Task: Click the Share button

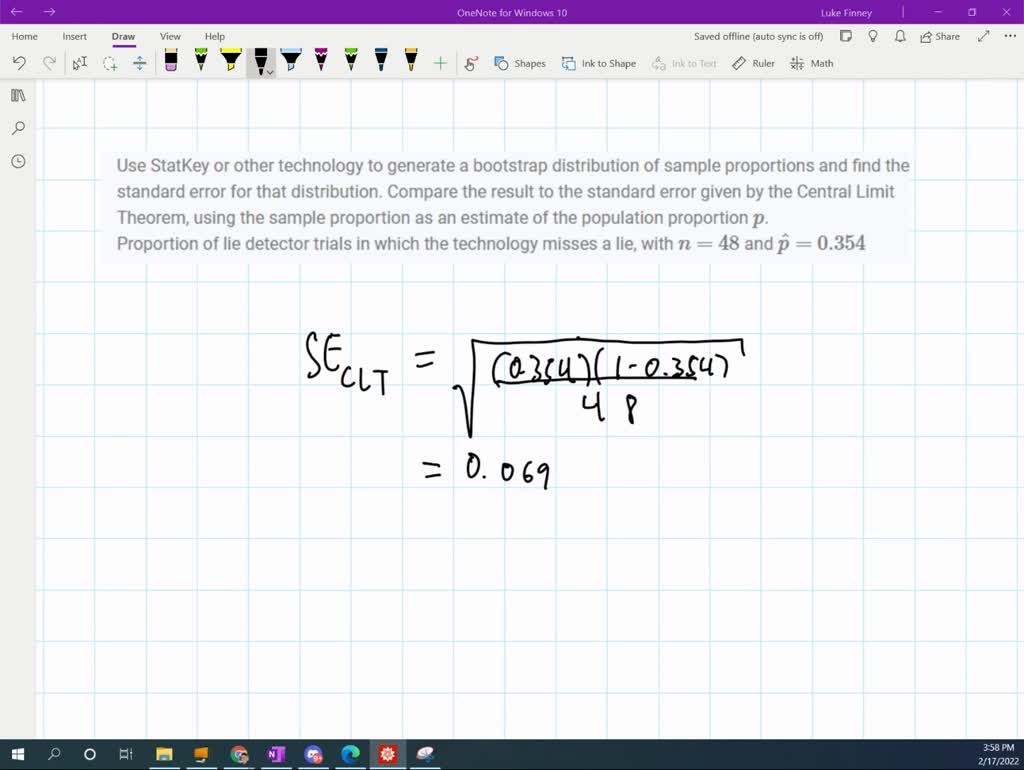Action: (938, 36)
